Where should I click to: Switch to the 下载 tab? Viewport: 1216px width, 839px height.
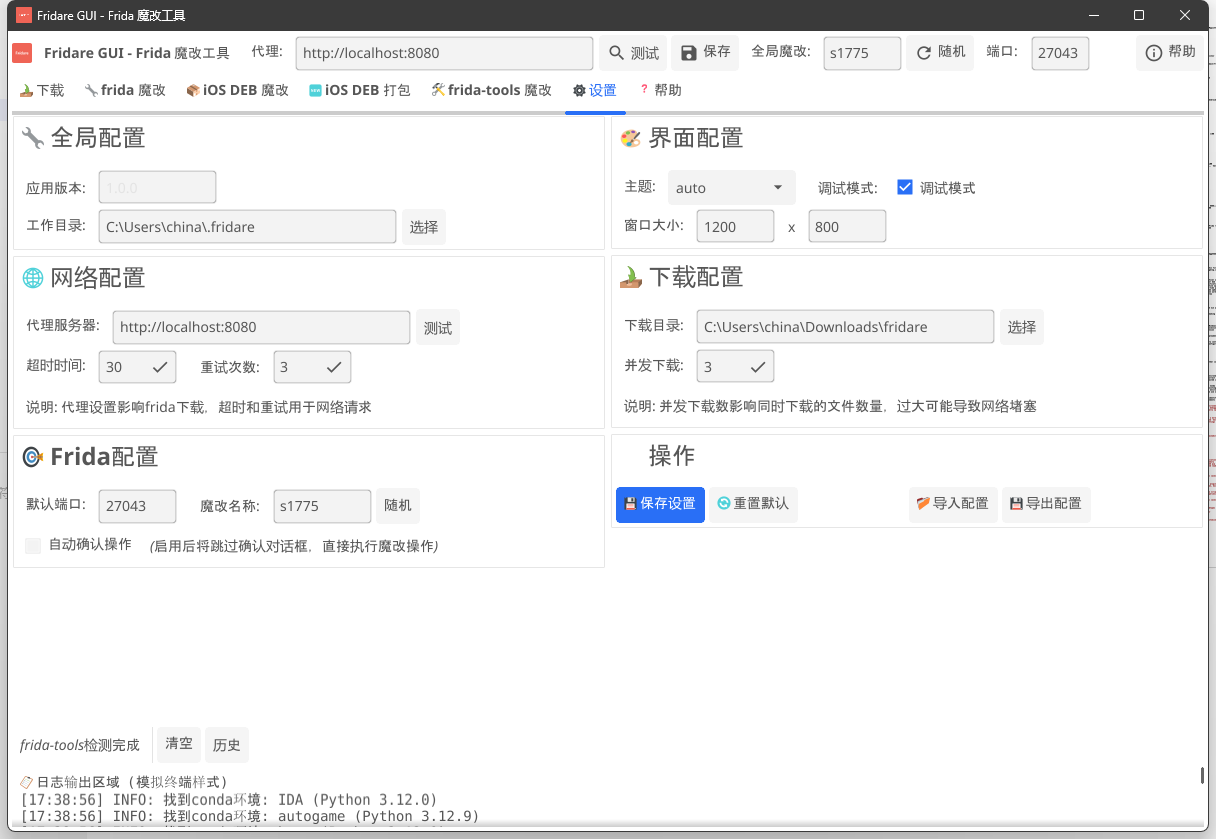pos(42,90)
